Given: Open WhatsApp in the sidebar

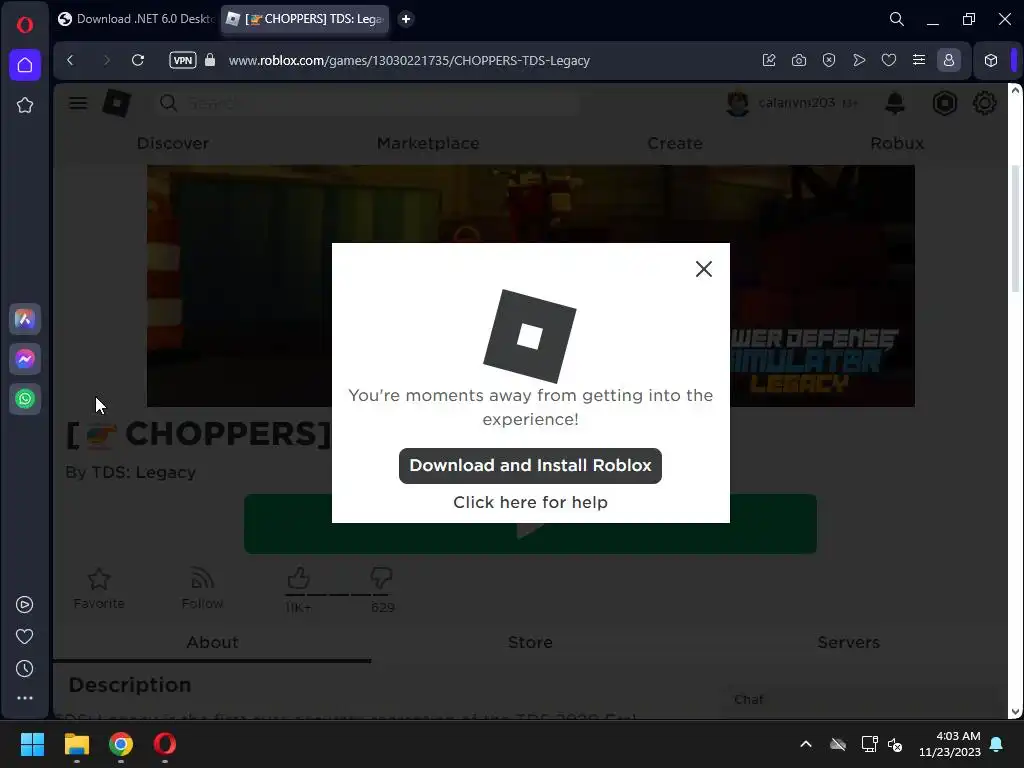Looking at the screenshot, I should 25,399.
